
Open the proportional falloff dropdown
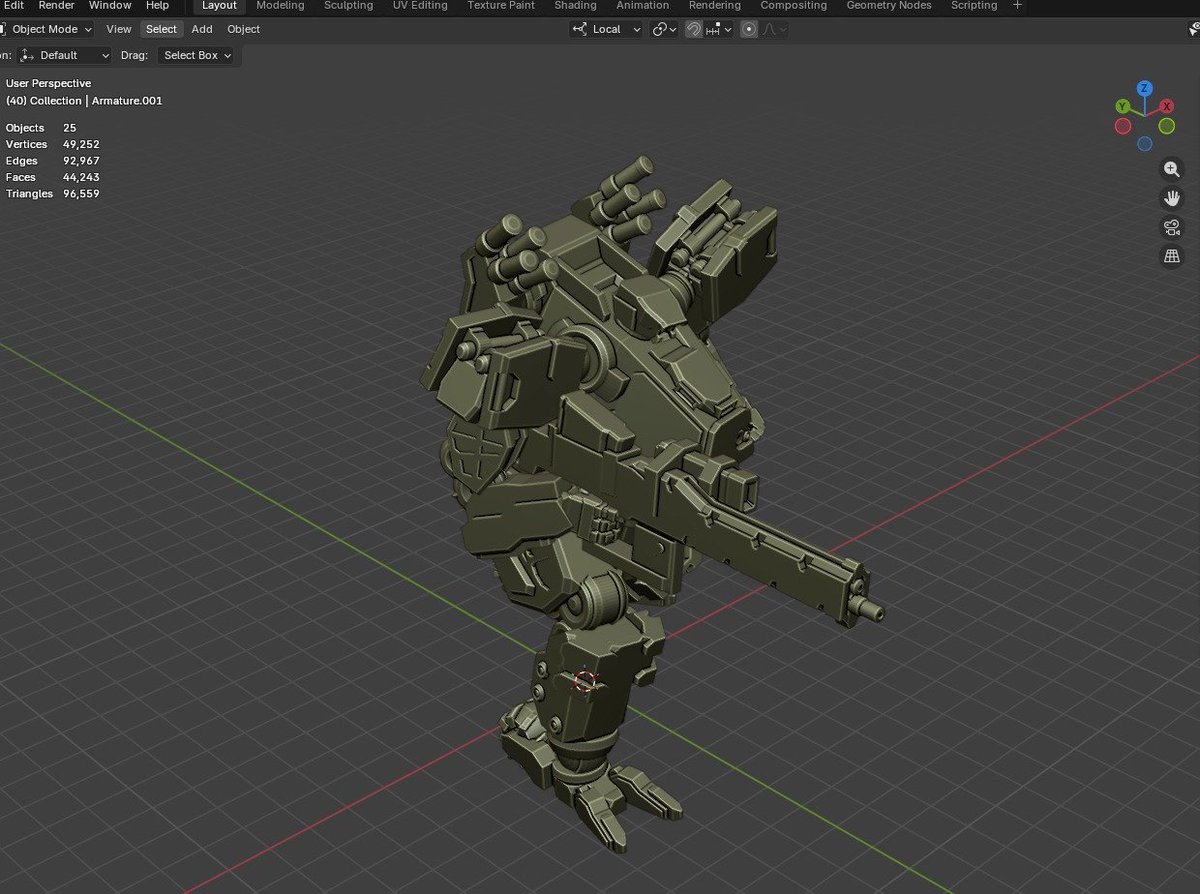pos(775,29)
